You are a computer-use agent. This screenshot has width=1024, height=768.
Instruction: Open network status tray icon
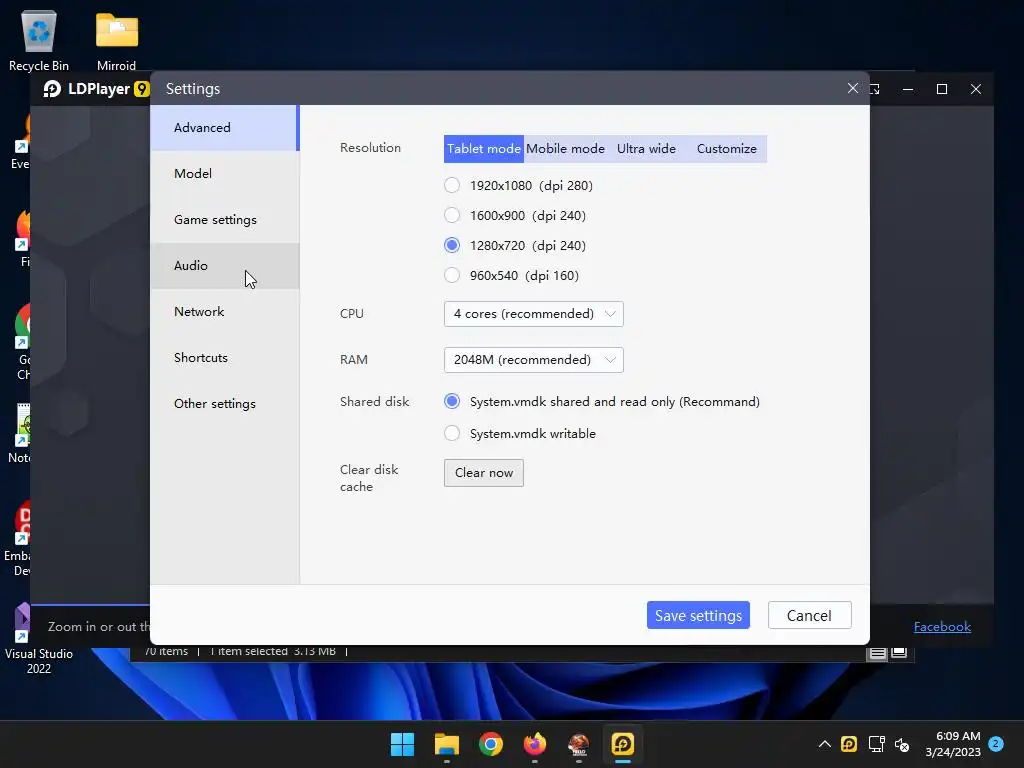[x=876, y=744]
